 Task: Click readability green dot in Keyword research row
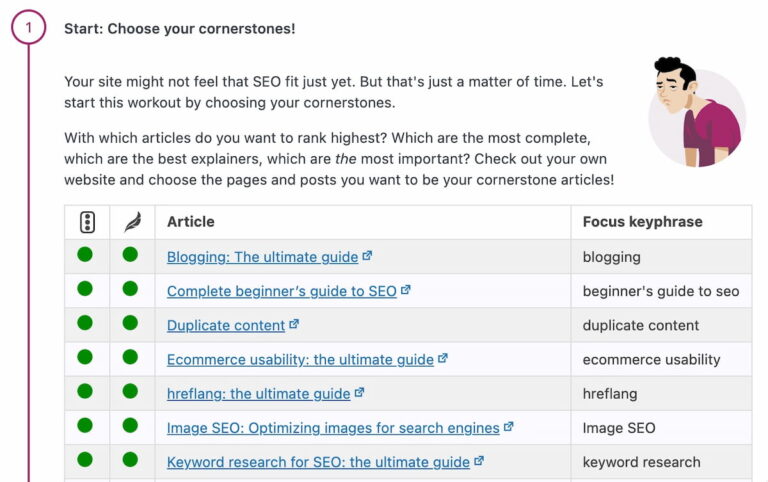tap(130, 460)
